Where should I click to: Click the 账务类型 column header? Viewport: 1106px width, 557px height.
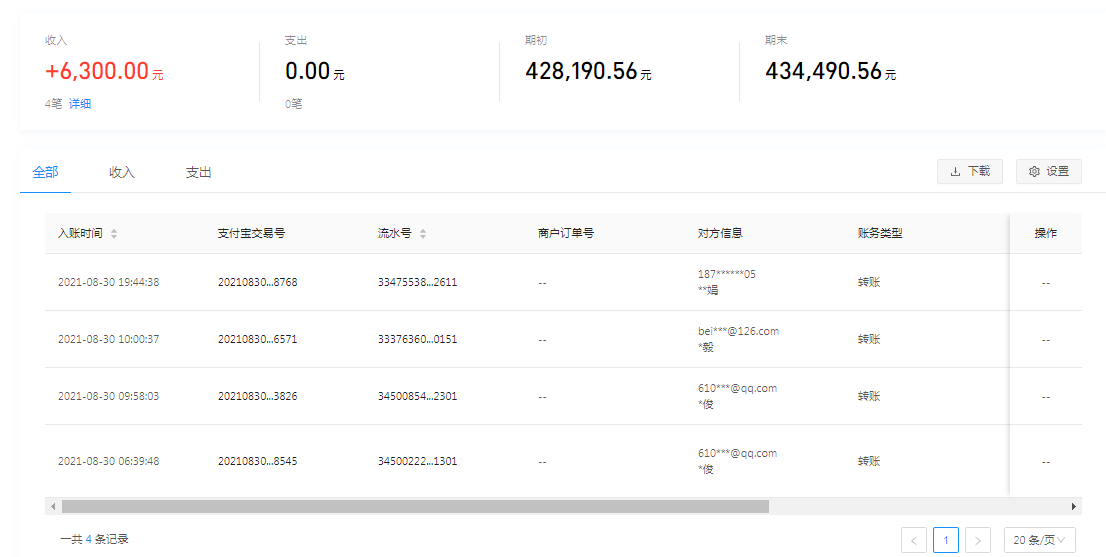pos(880,233)
